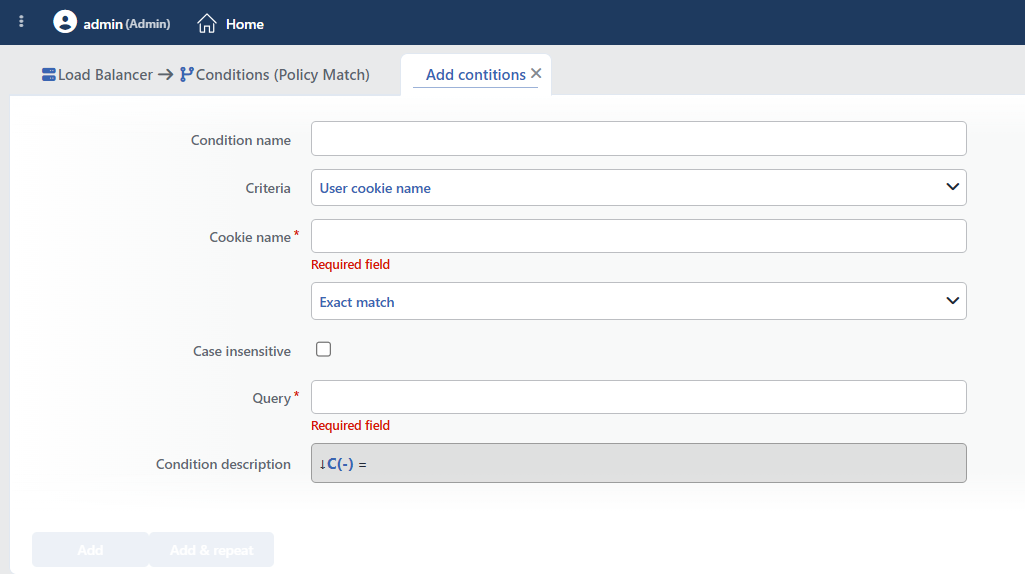The image size is (1025, 574).
Task: Click the Add button
Action: [90, 550]
